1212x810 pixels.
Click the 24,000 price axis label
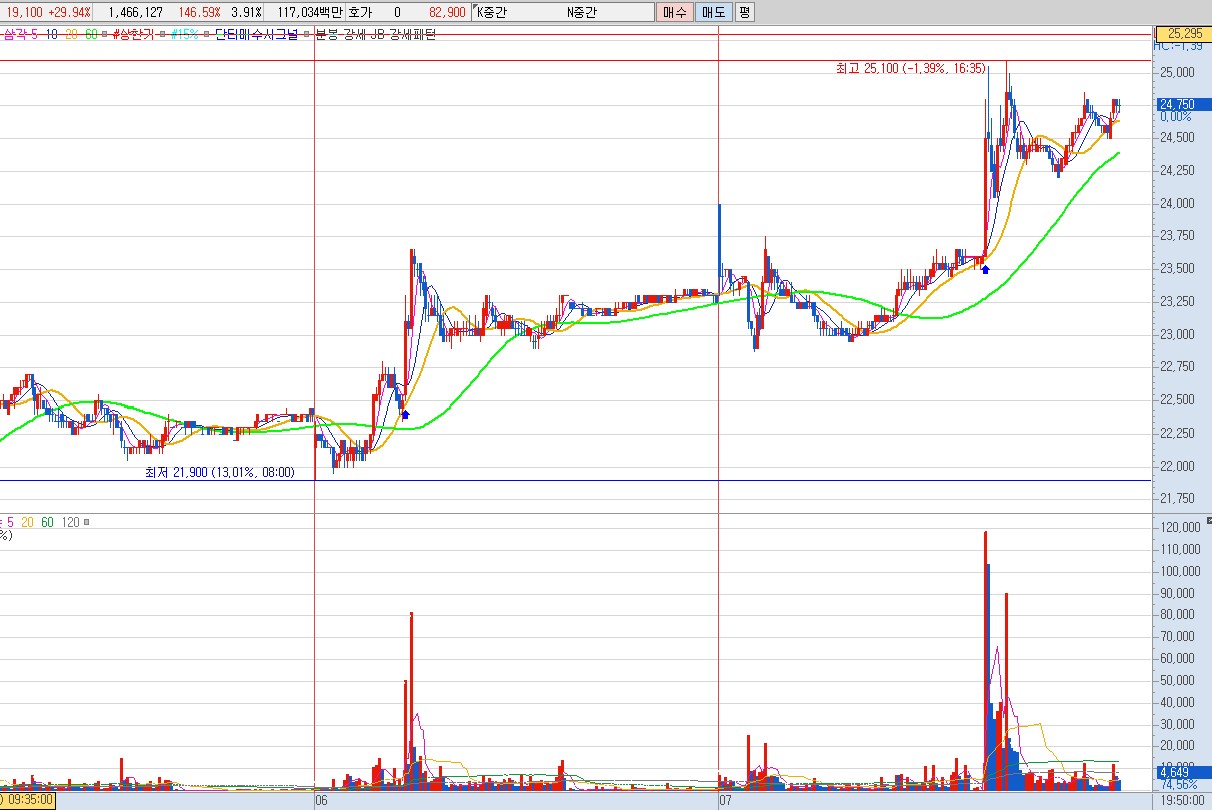click(x=1176, y=204)
